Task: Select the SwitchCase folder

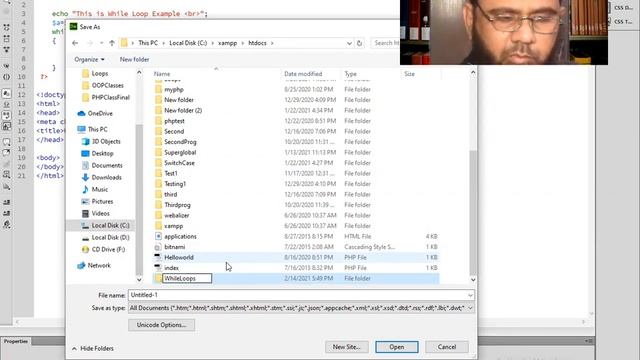Action: pyautogui.click(x=296, y=163)
